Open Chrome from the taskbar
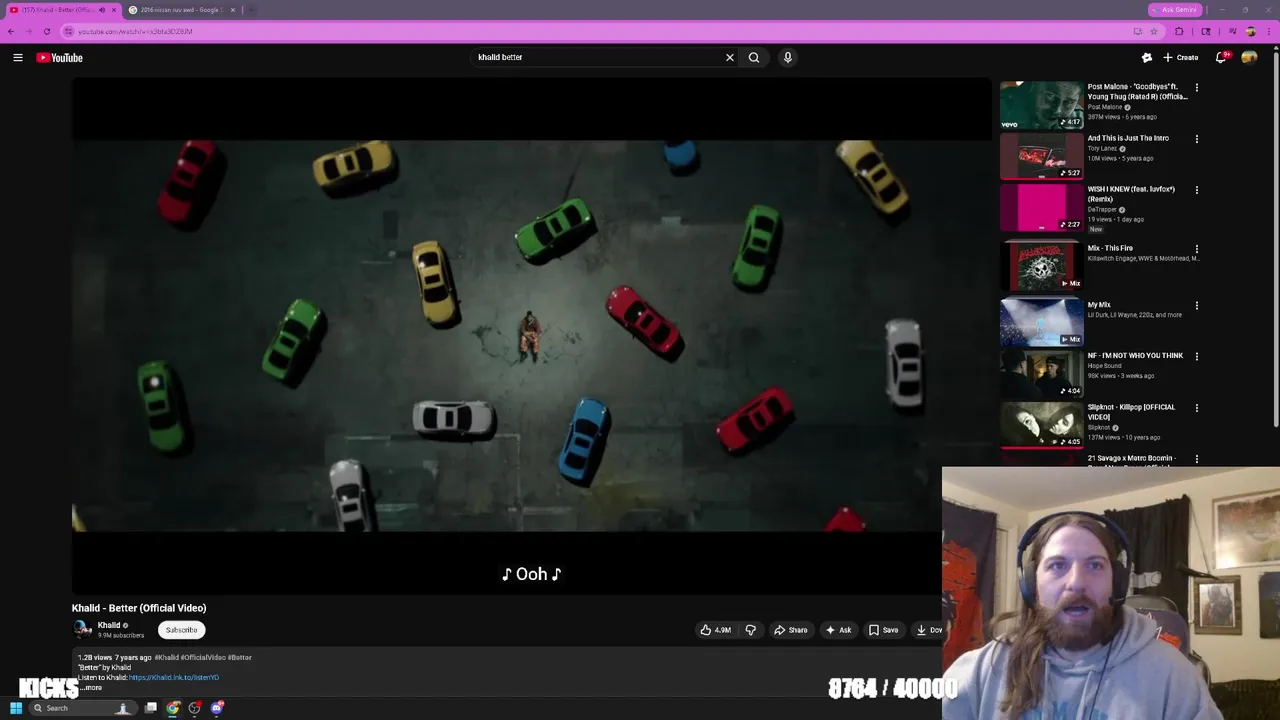Viewport: 1280px width, 720px height. tap(173, 708)
